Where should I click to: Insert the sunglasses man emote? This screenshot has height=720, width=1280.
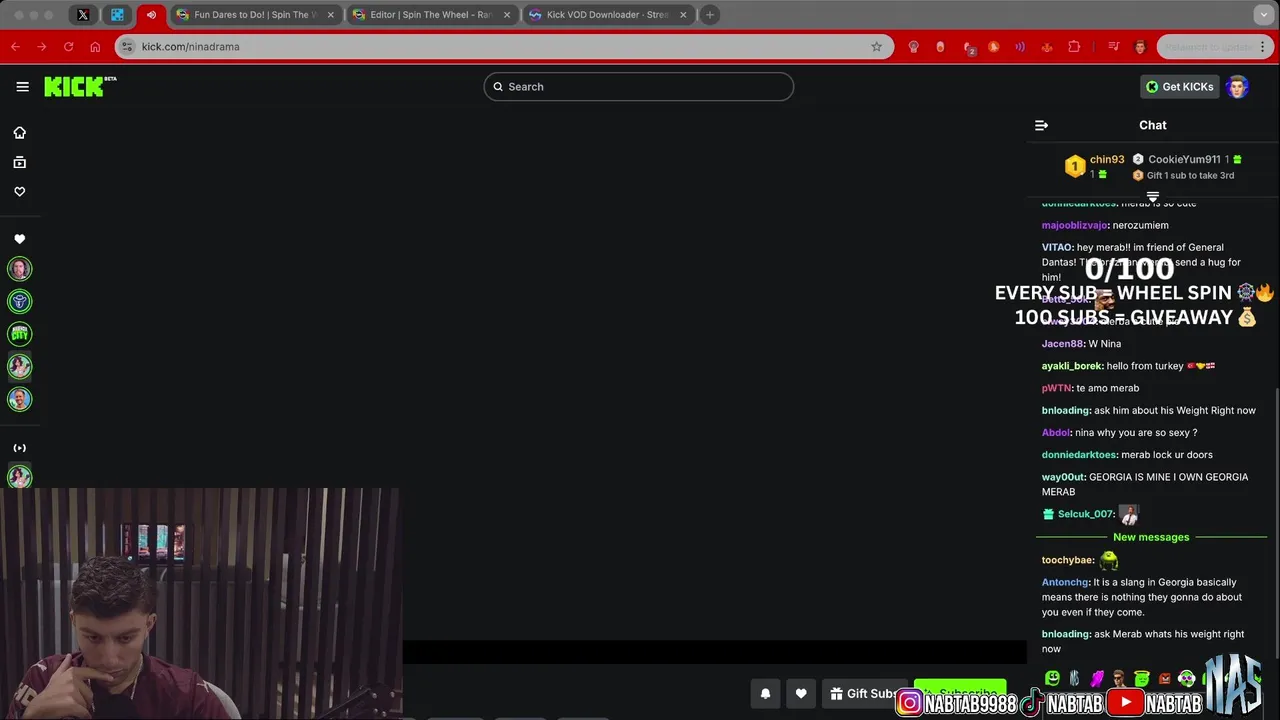tap(1119, 679)
